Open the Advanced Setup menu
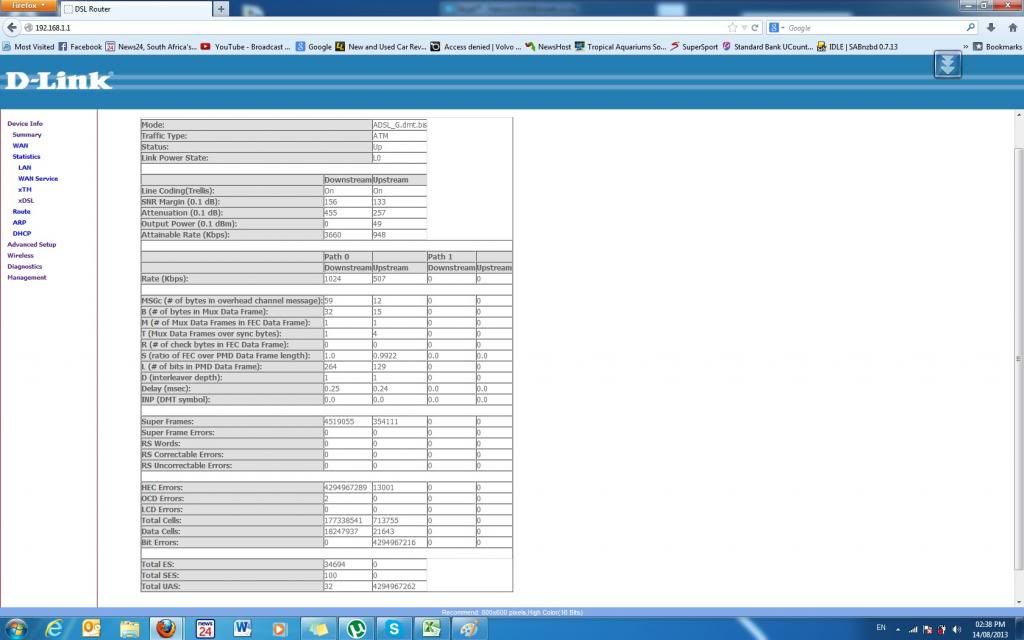The image size is (1024, 640). [31, 244]
